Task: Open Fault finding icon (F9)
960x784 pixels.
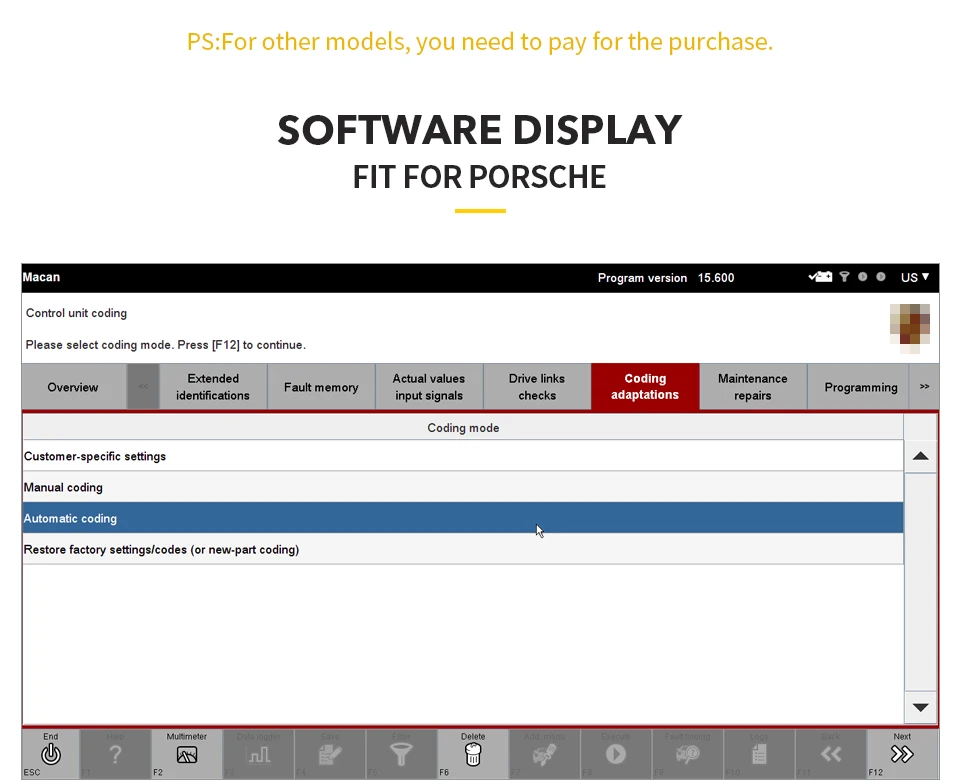Action: (x=688, y=754)
